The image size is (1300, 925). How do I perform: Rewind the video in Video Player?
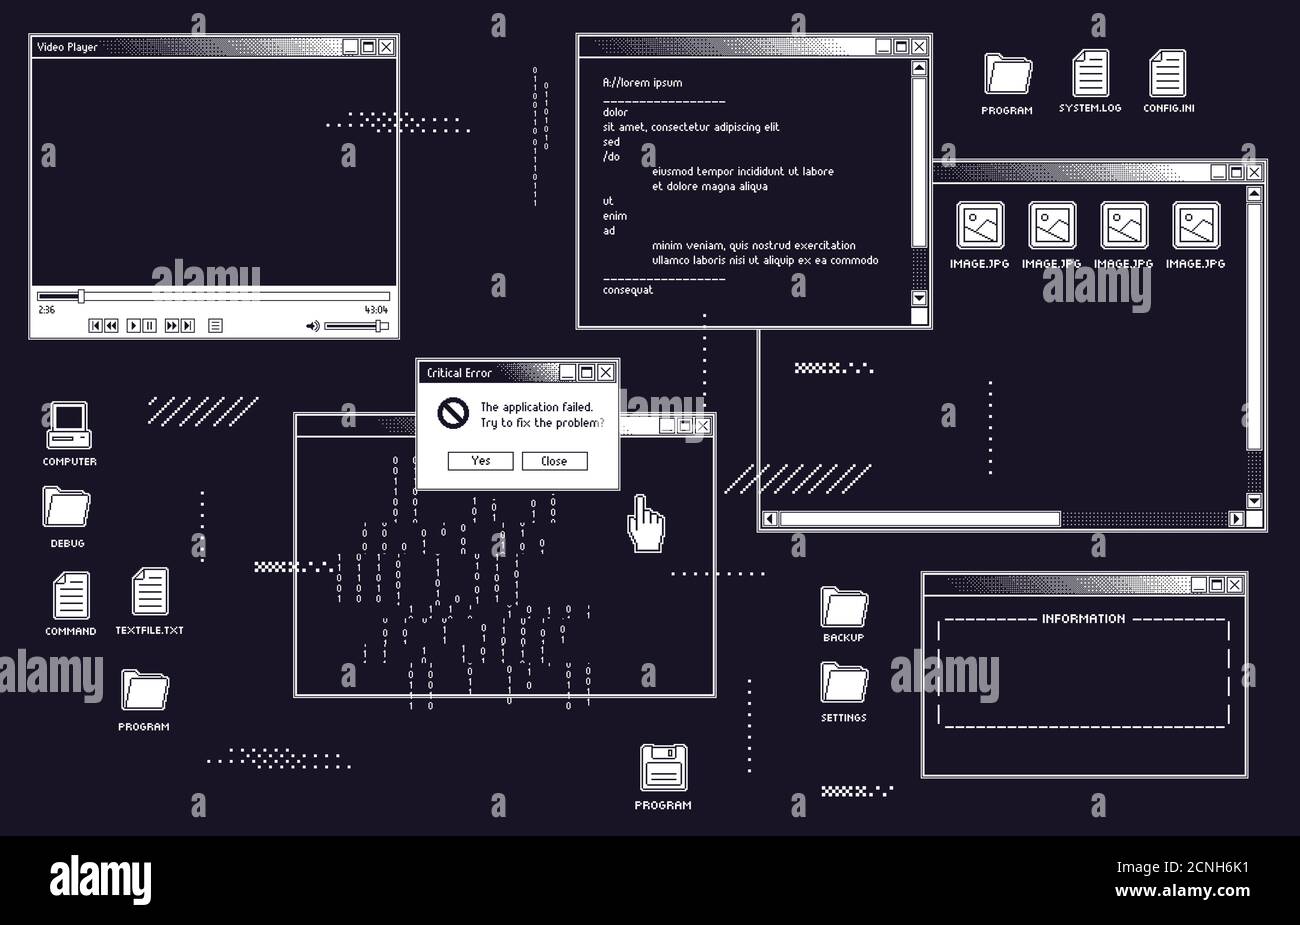pos(111,326)
